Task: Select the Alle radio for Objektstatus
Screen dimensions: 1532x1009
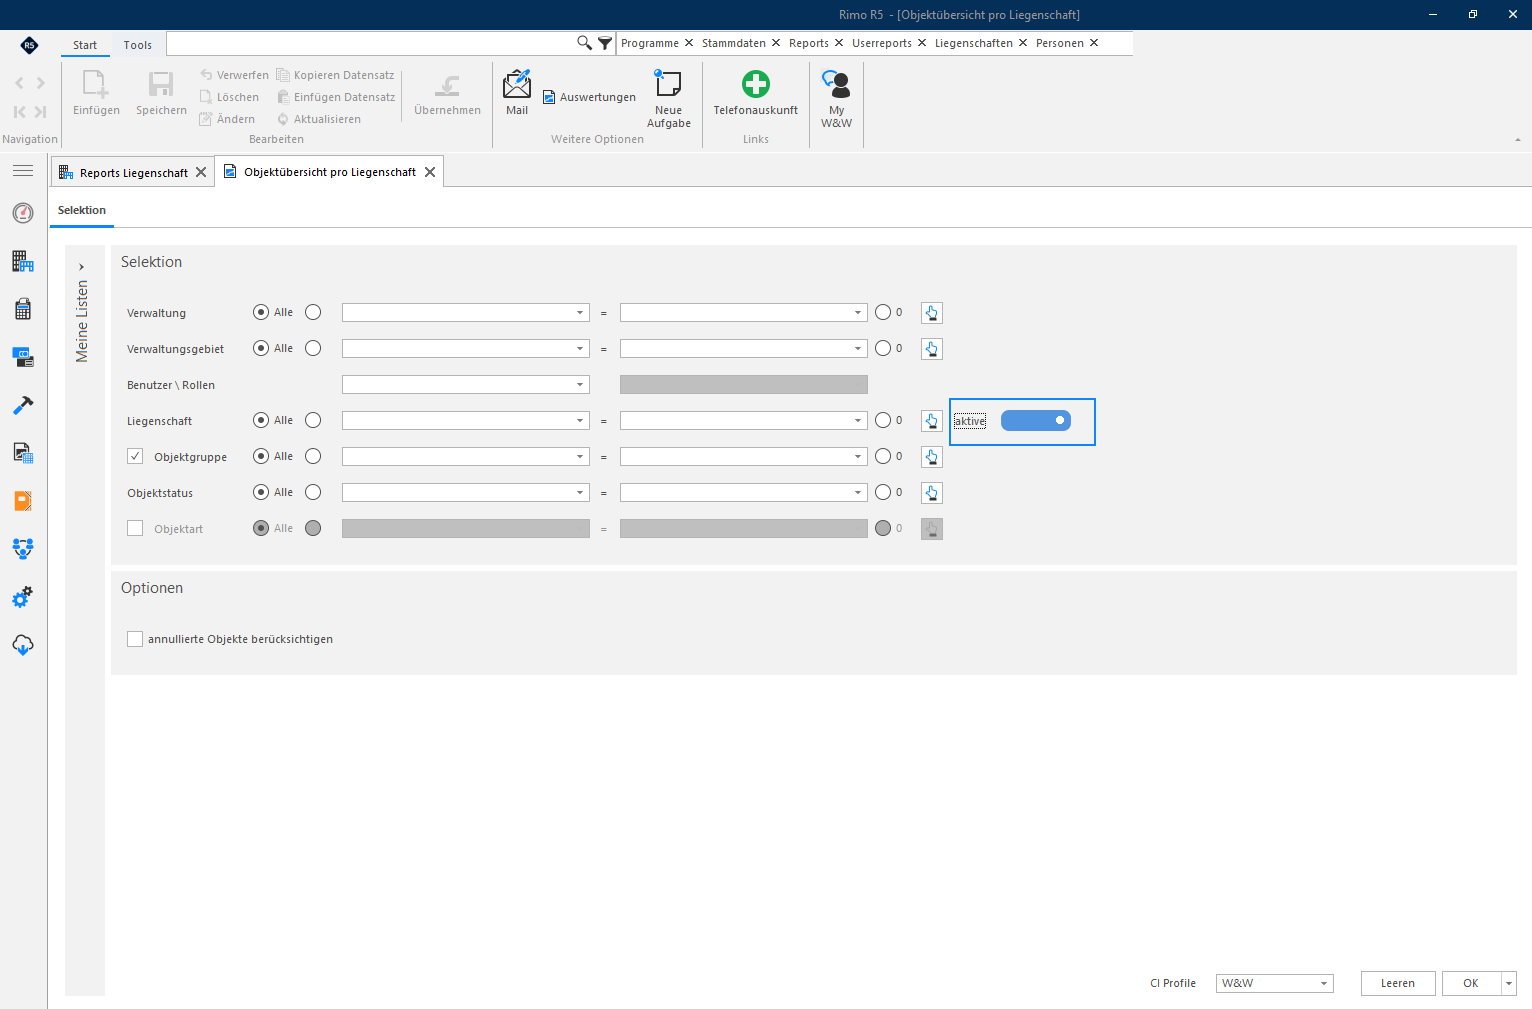Action: pos(261,492)
